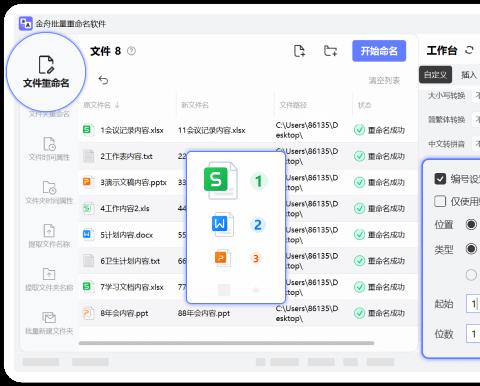The image size is (480, 386).
Task: Click the 大小写转换 label
Action: (x=446, y=96)
